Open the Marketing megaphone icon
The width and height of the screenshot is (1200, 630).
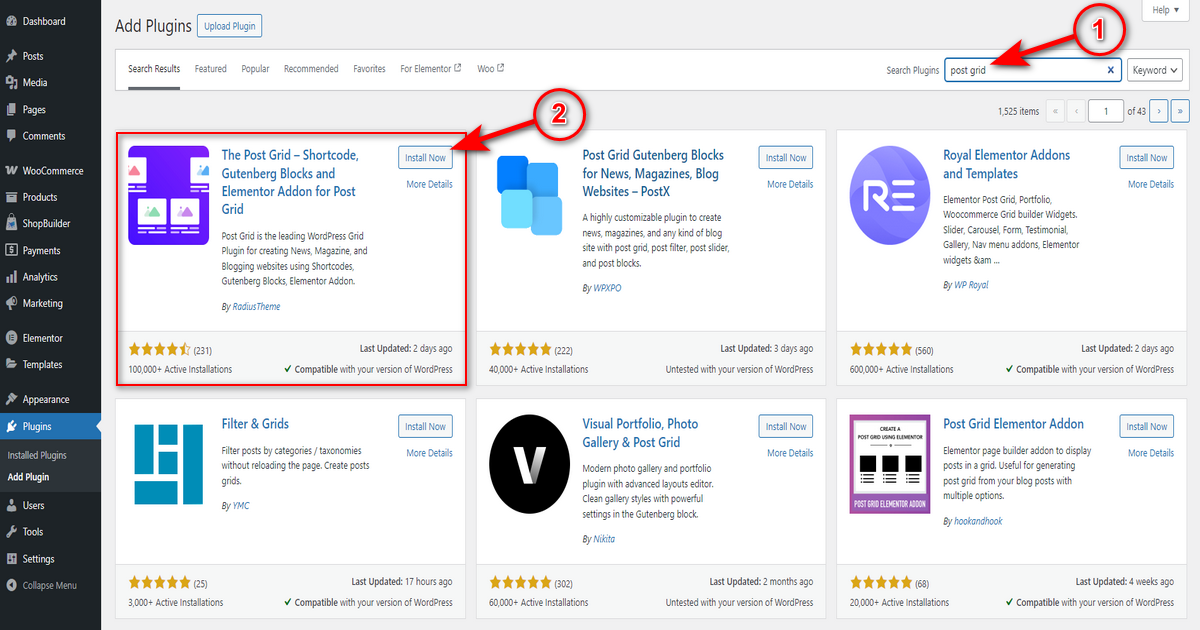[x=11, y=303]
